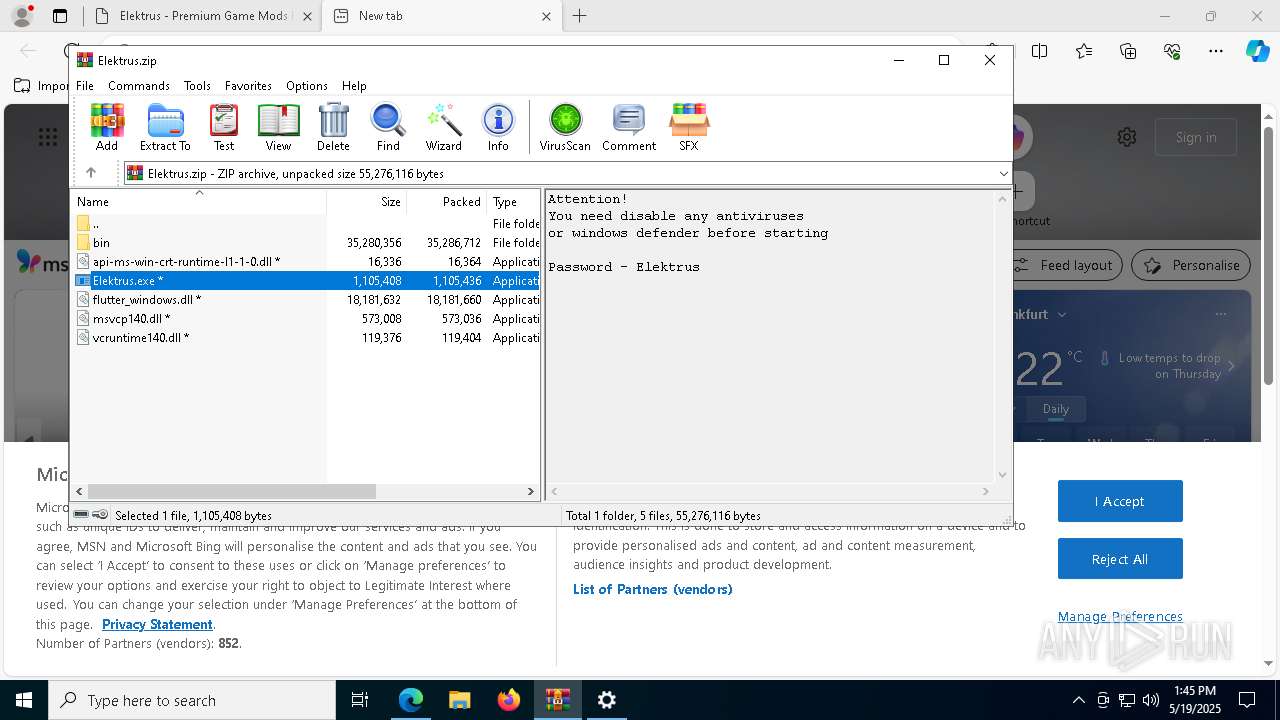Click Reject All in the consent dialog

click(1120, 559)
